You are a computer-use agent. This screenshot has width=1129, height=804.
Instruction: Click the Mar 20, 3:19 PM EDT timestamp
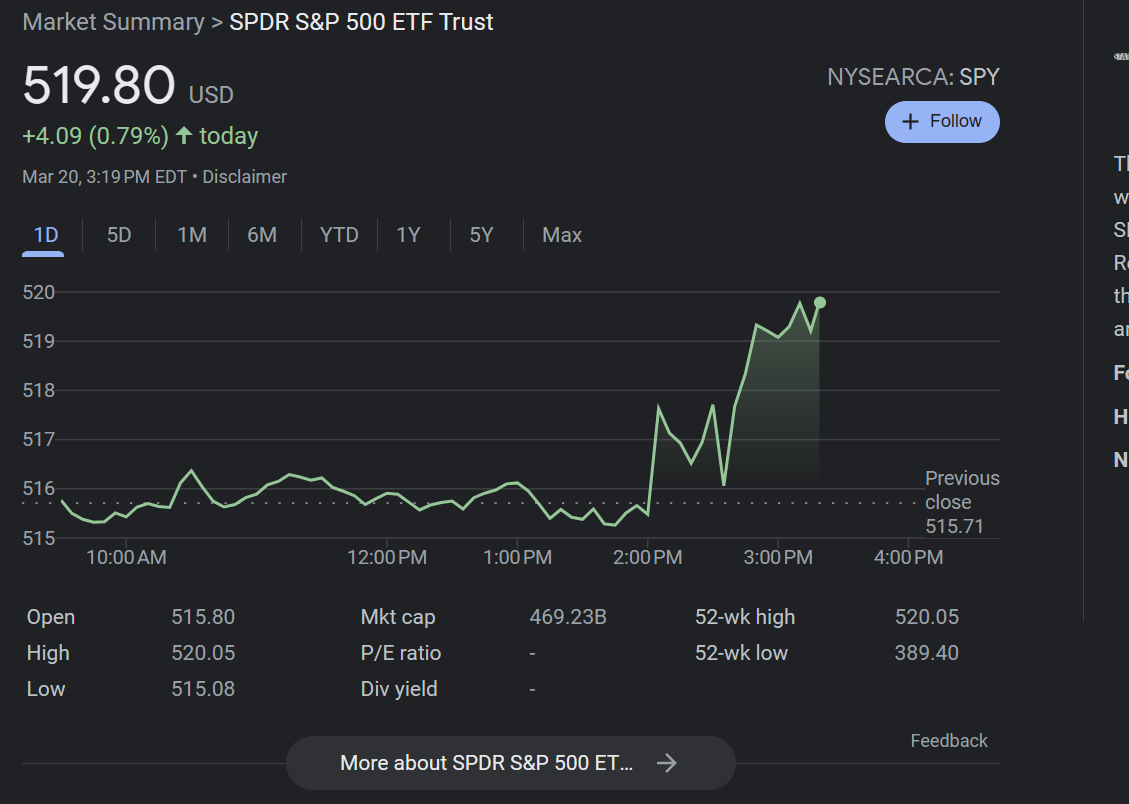click(104, 177)
